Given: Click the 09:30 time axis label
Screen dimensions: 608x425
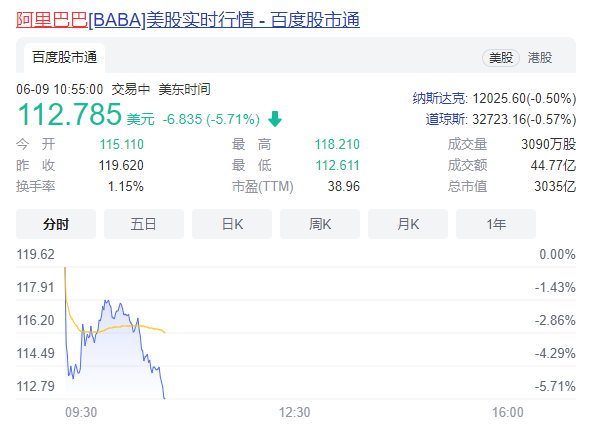Looking at the screenshot, I should pos(81,412).
